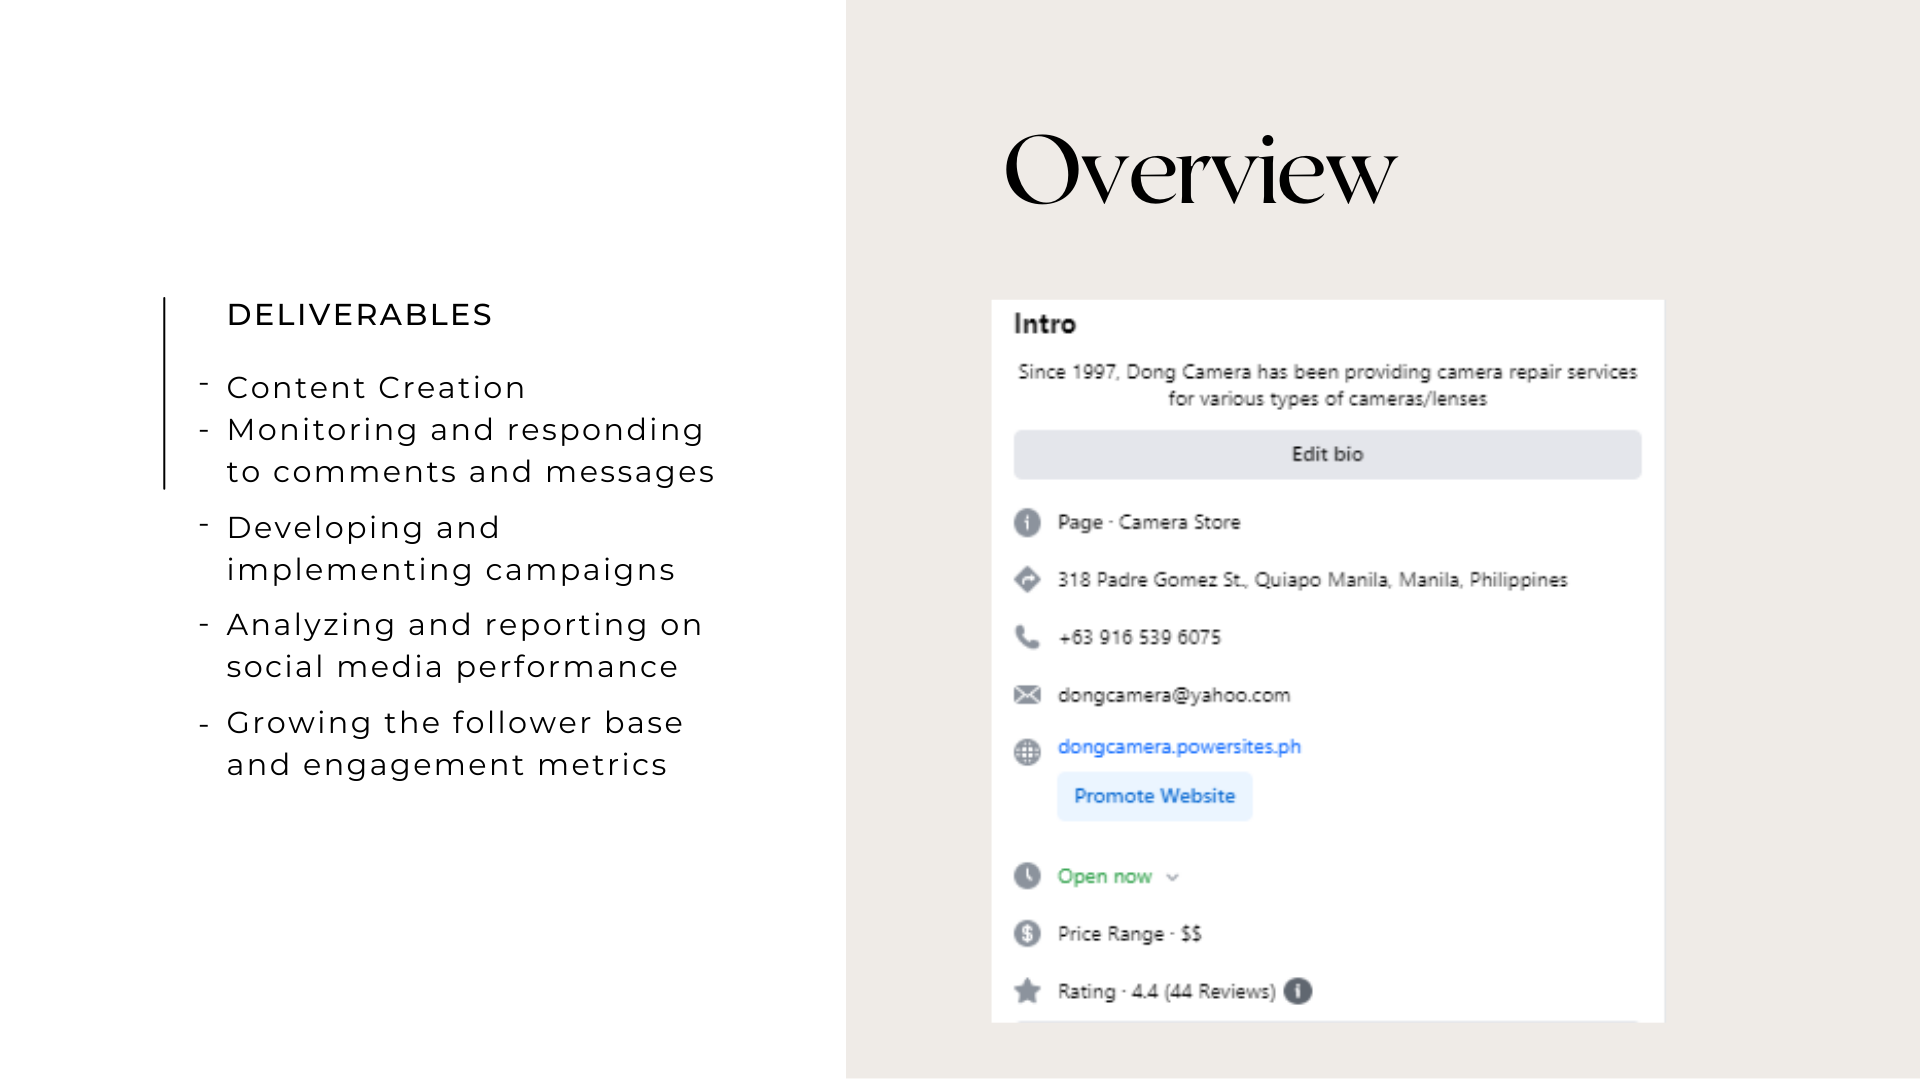Click the star icon beside Rating
This screenshot has width=1920, height=1080.
click(1027, 991)
